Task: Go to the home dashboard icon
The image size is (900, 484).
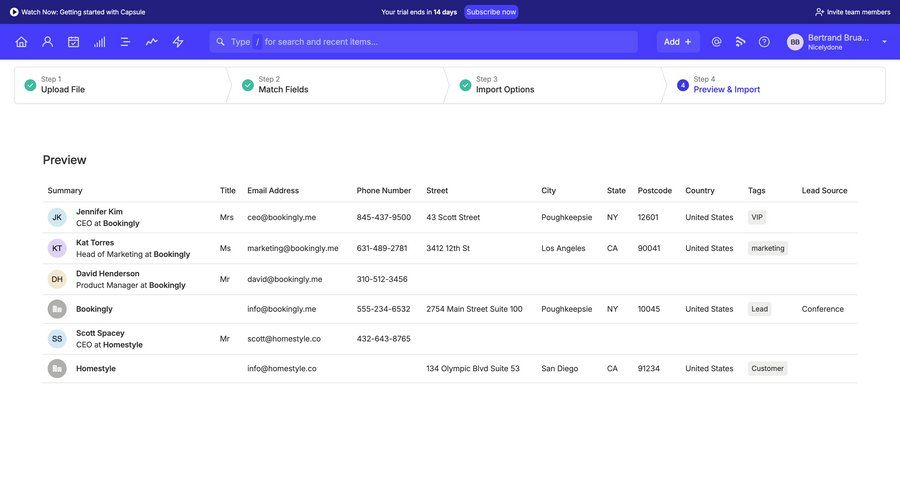Action: (x=21, y=42)
